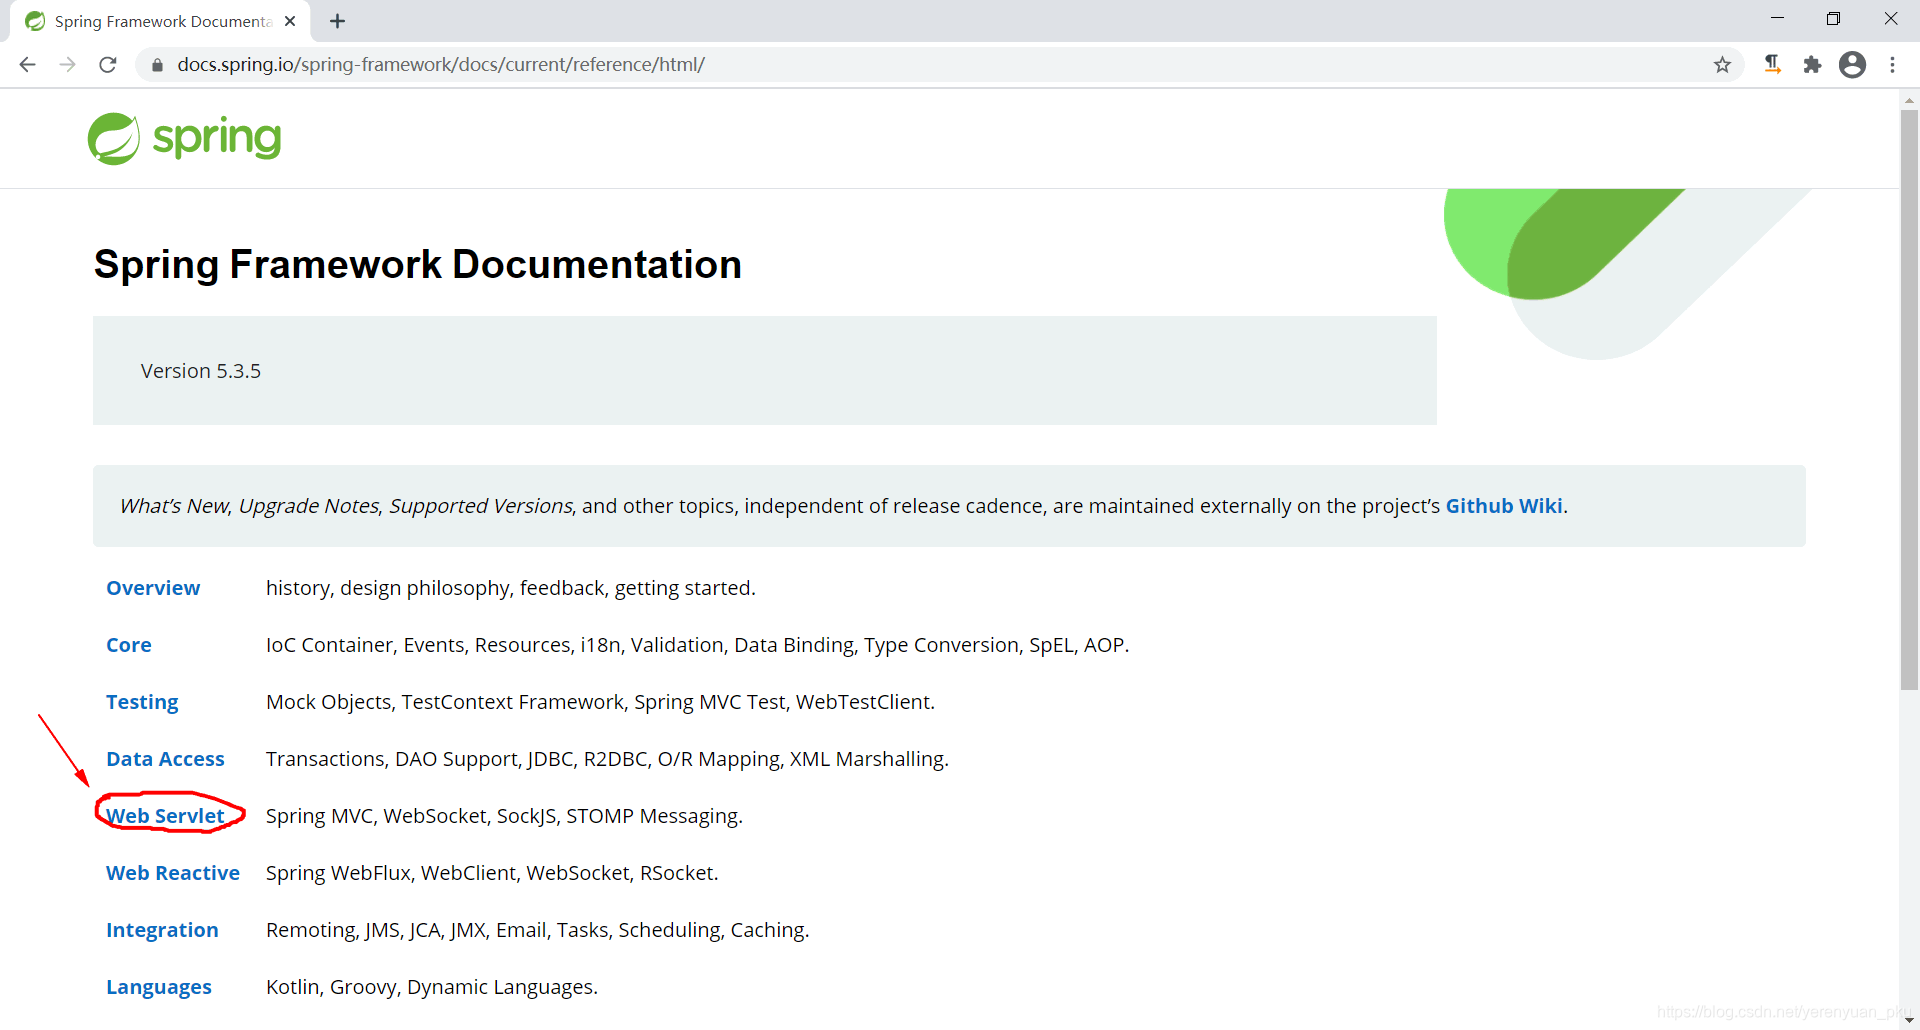The width and height of the screenshot is (1920, 1030).
Task: Go back to the previous page
Action: [x=27, y=65]
